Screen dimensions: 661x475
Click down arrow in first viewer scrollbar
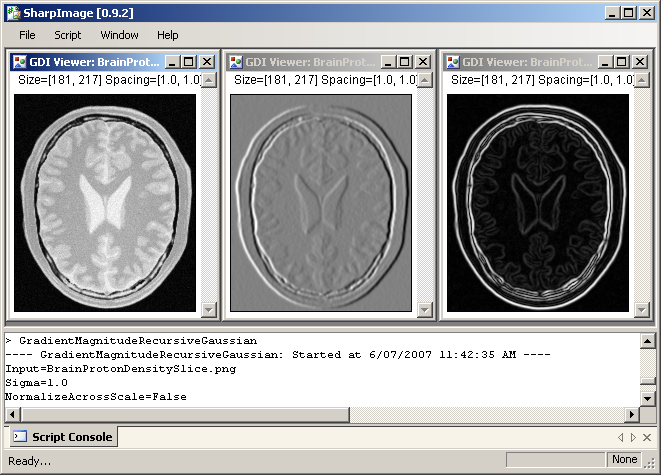(x=208, y=309)
